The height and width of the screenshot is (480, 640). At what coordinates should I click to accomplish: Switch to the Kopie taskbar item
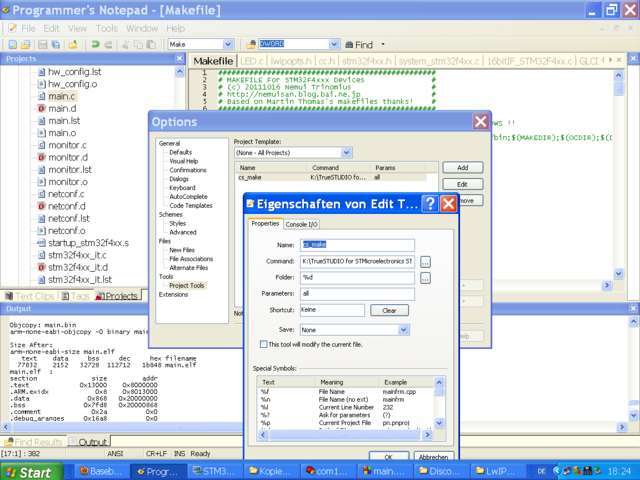coord(271,472)
